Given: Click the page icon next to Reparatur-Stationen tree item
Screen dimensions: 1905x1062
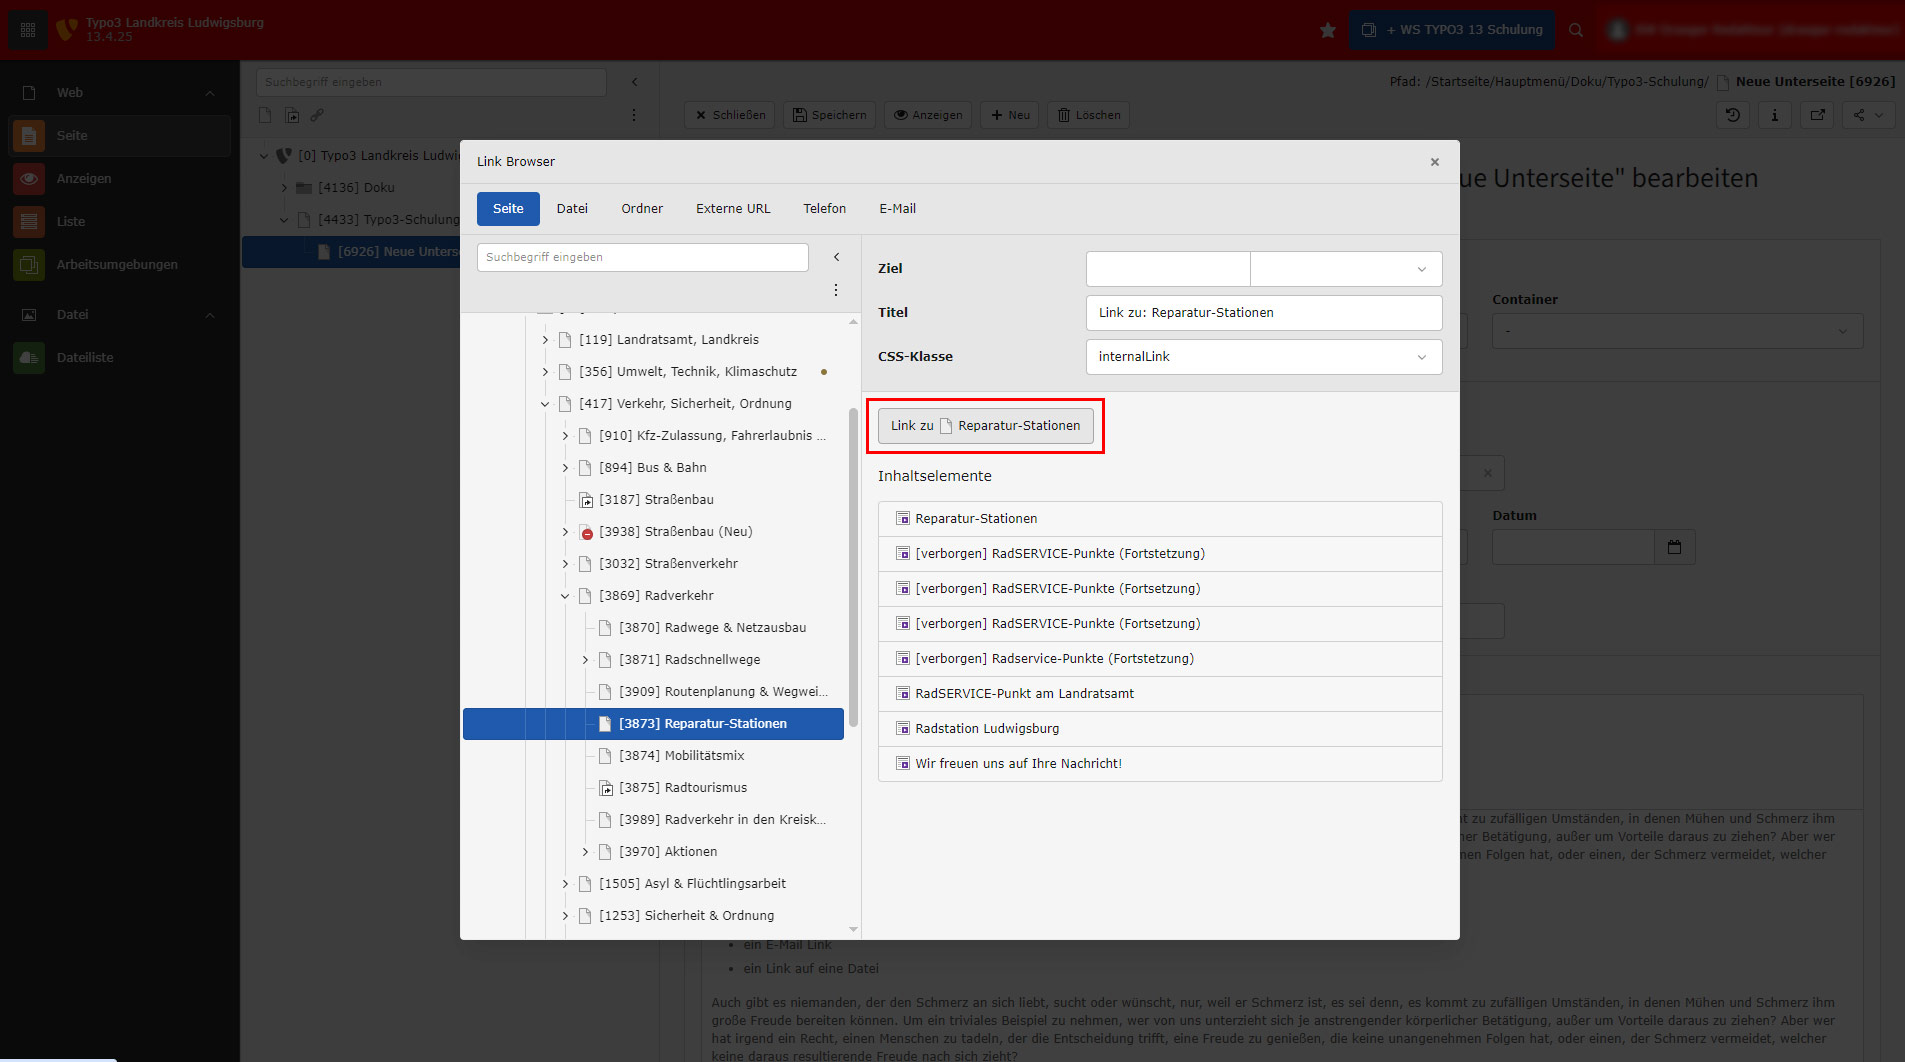Looking at the screenshot, I should [x=605, y=724].
